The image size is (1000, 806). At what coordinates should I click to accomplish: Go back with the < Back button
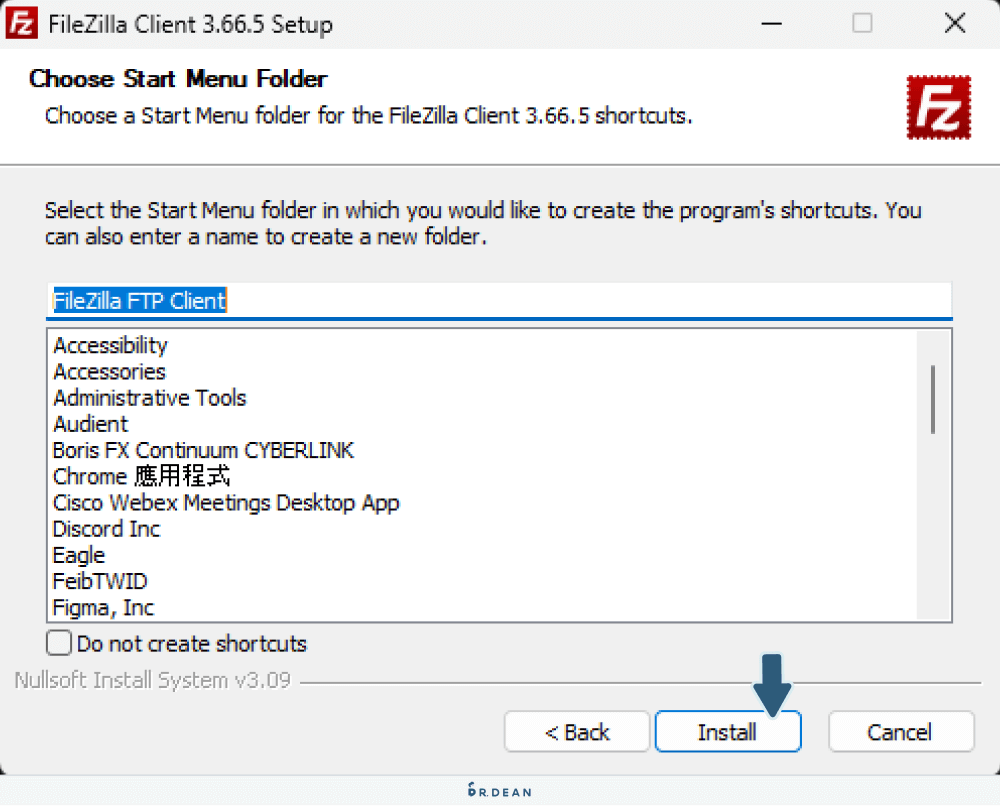[x=577, y=732]
